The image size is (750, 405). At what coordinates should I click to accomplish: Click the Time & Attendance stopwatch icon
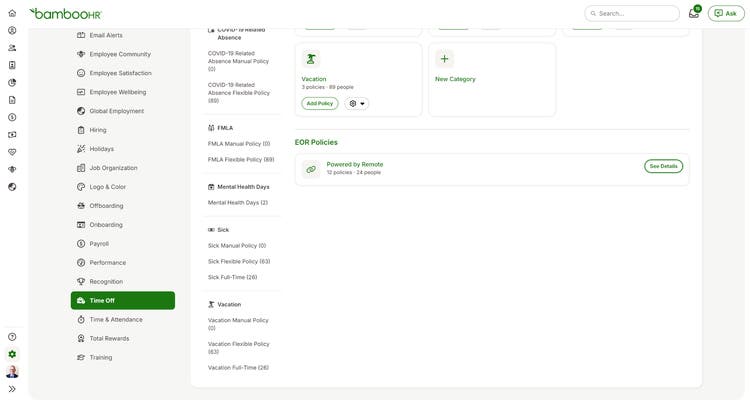pos(81,319)
